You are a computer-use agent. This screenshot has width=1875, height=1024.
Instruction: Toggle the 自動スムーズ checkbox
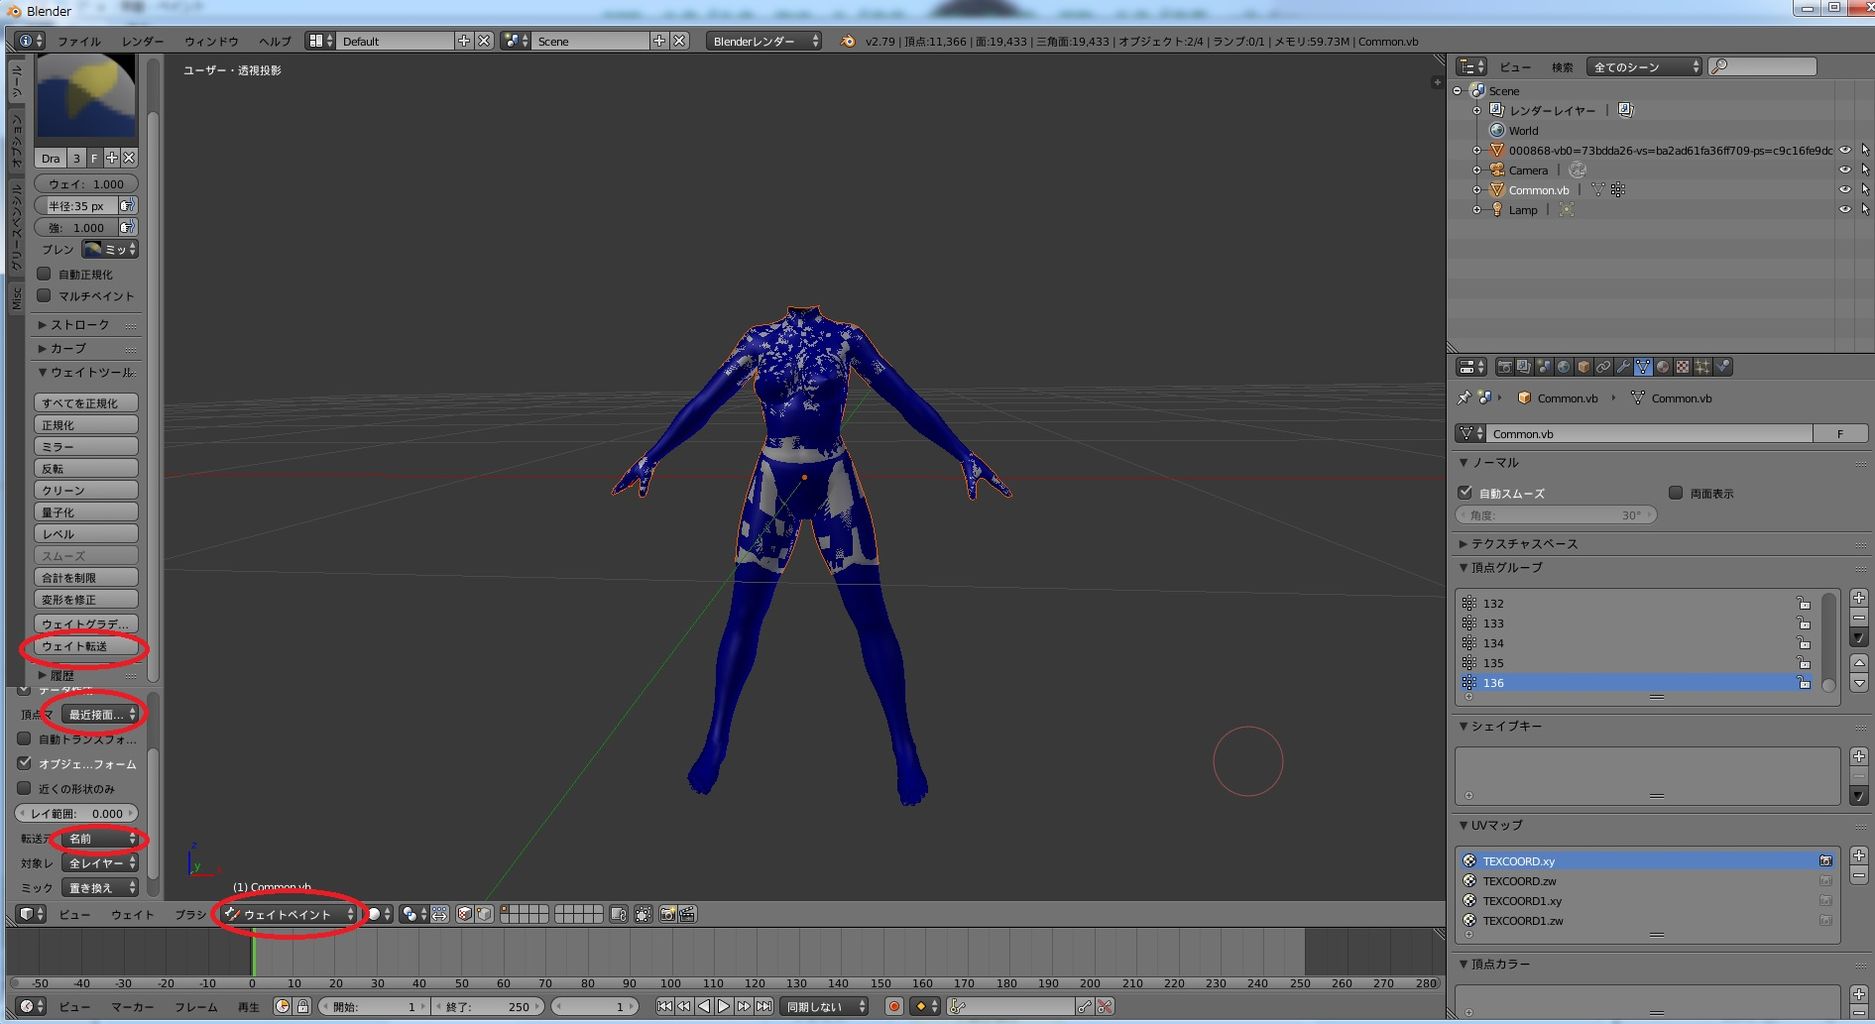point(1465,493)
